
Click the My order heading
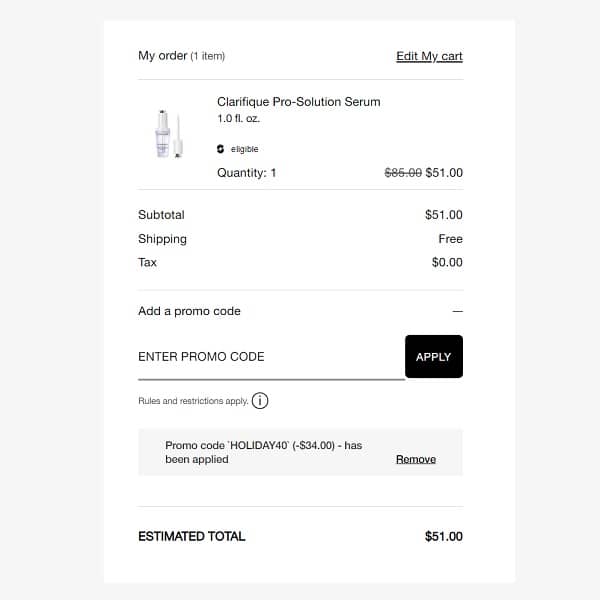click(x=163, y=56)
